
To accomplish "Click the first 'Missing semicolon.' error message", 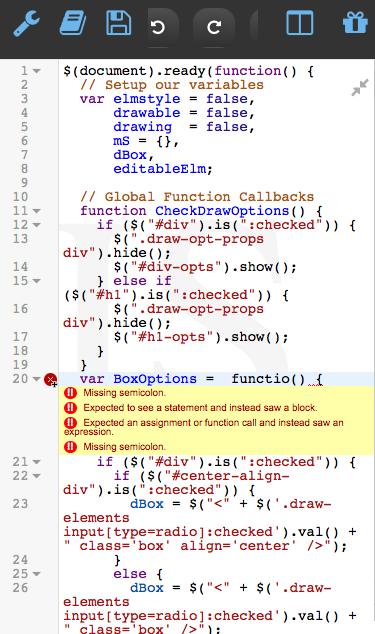I will [x=125, y=393].
